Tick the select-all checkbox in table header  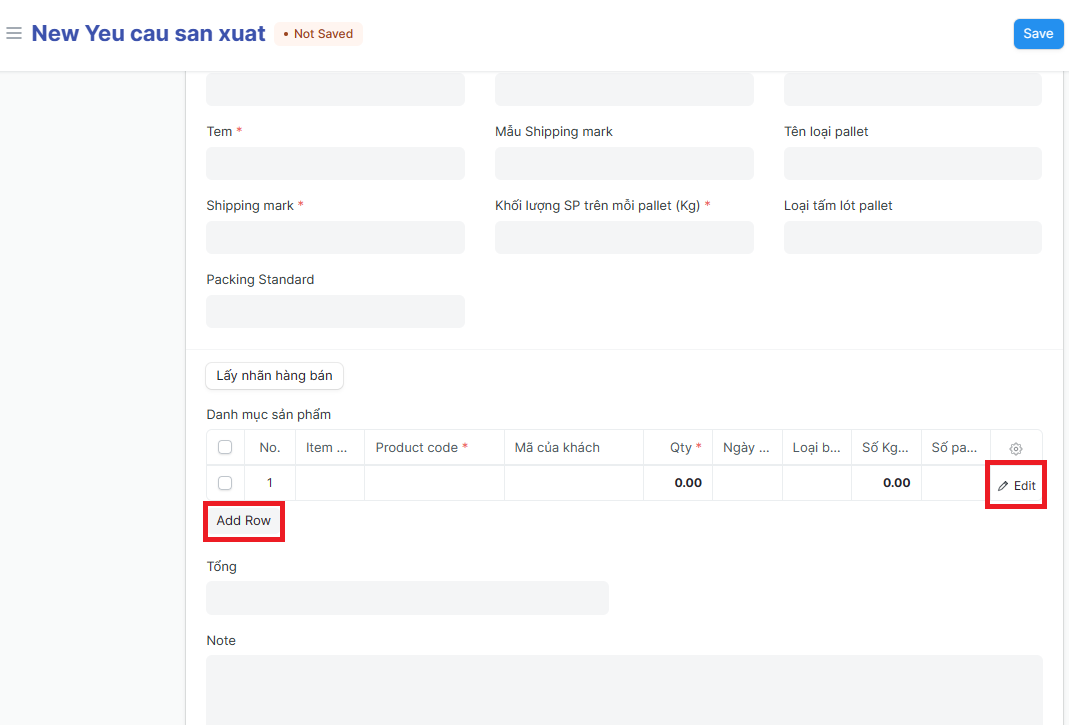pyautogui.click(x=225, y=448)
